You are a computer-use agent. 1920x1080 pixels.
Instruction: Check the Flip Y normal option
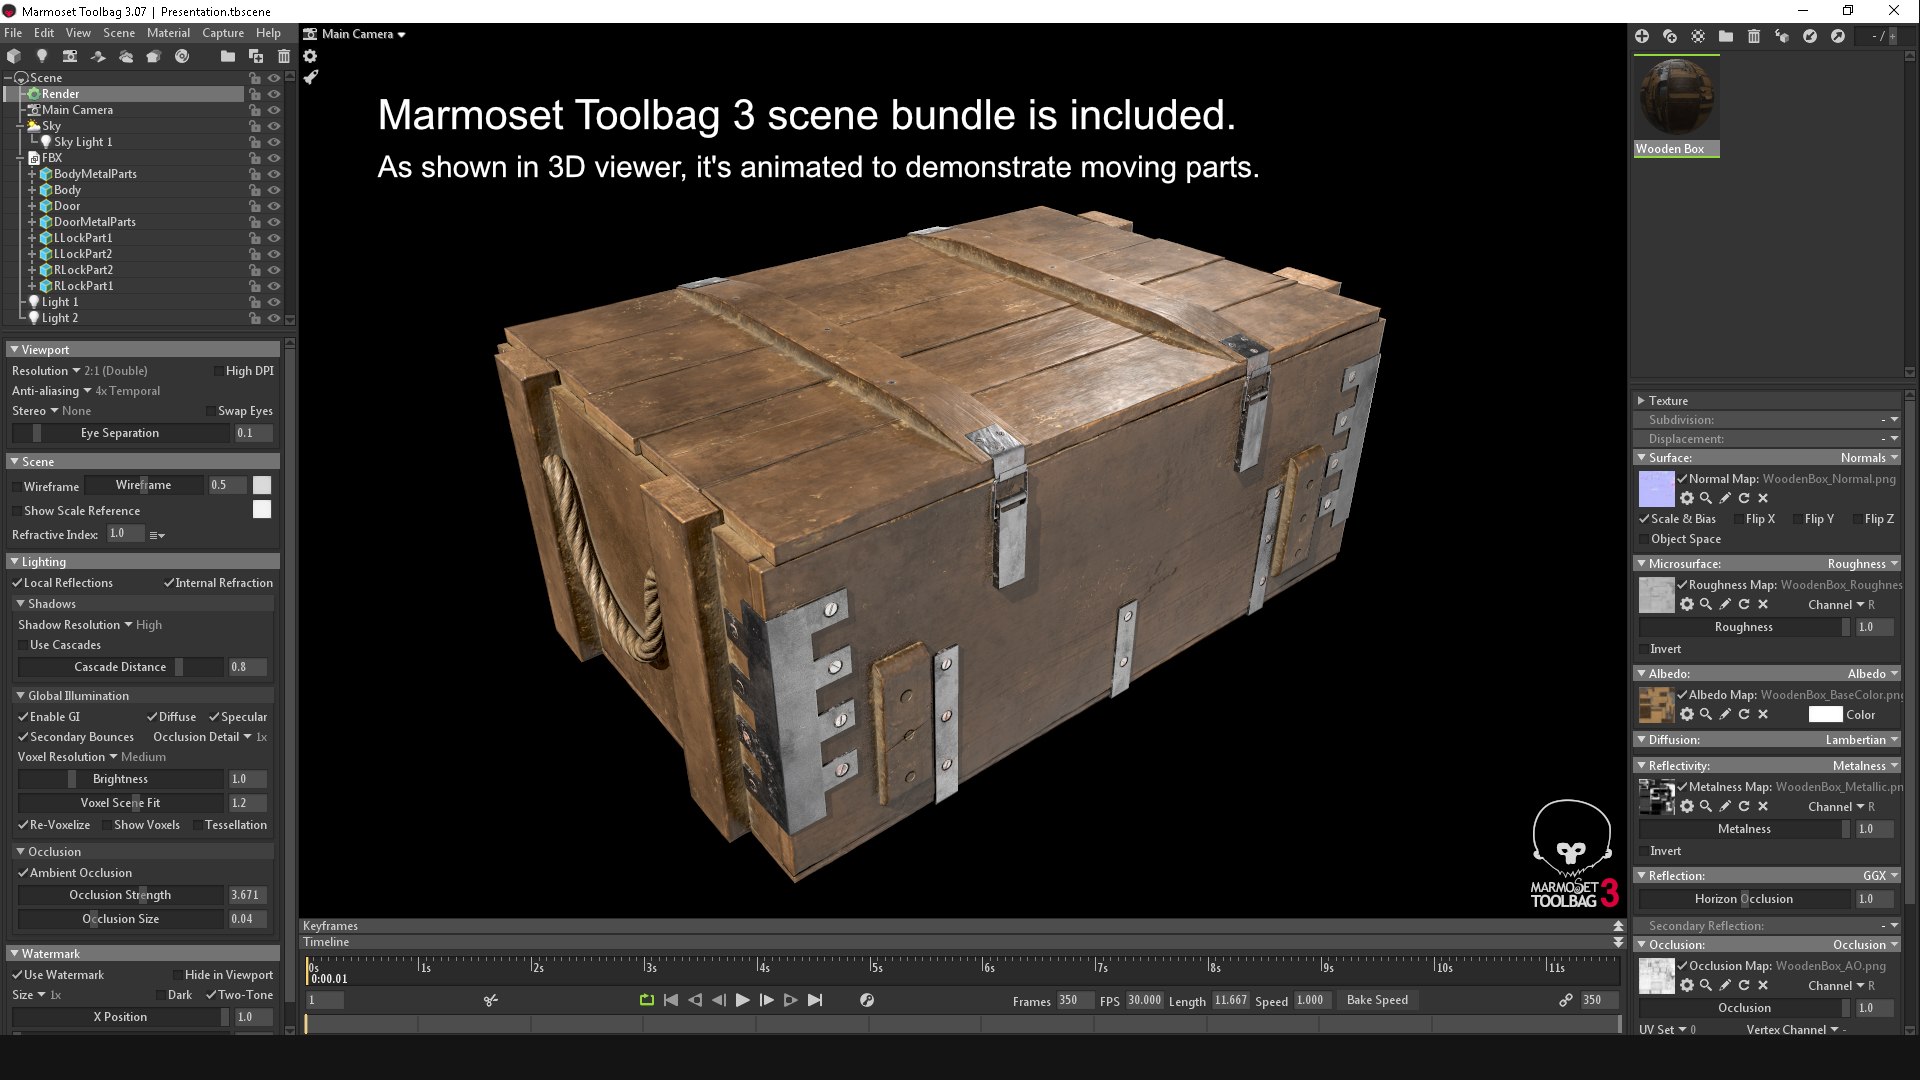pos(1797,519)
